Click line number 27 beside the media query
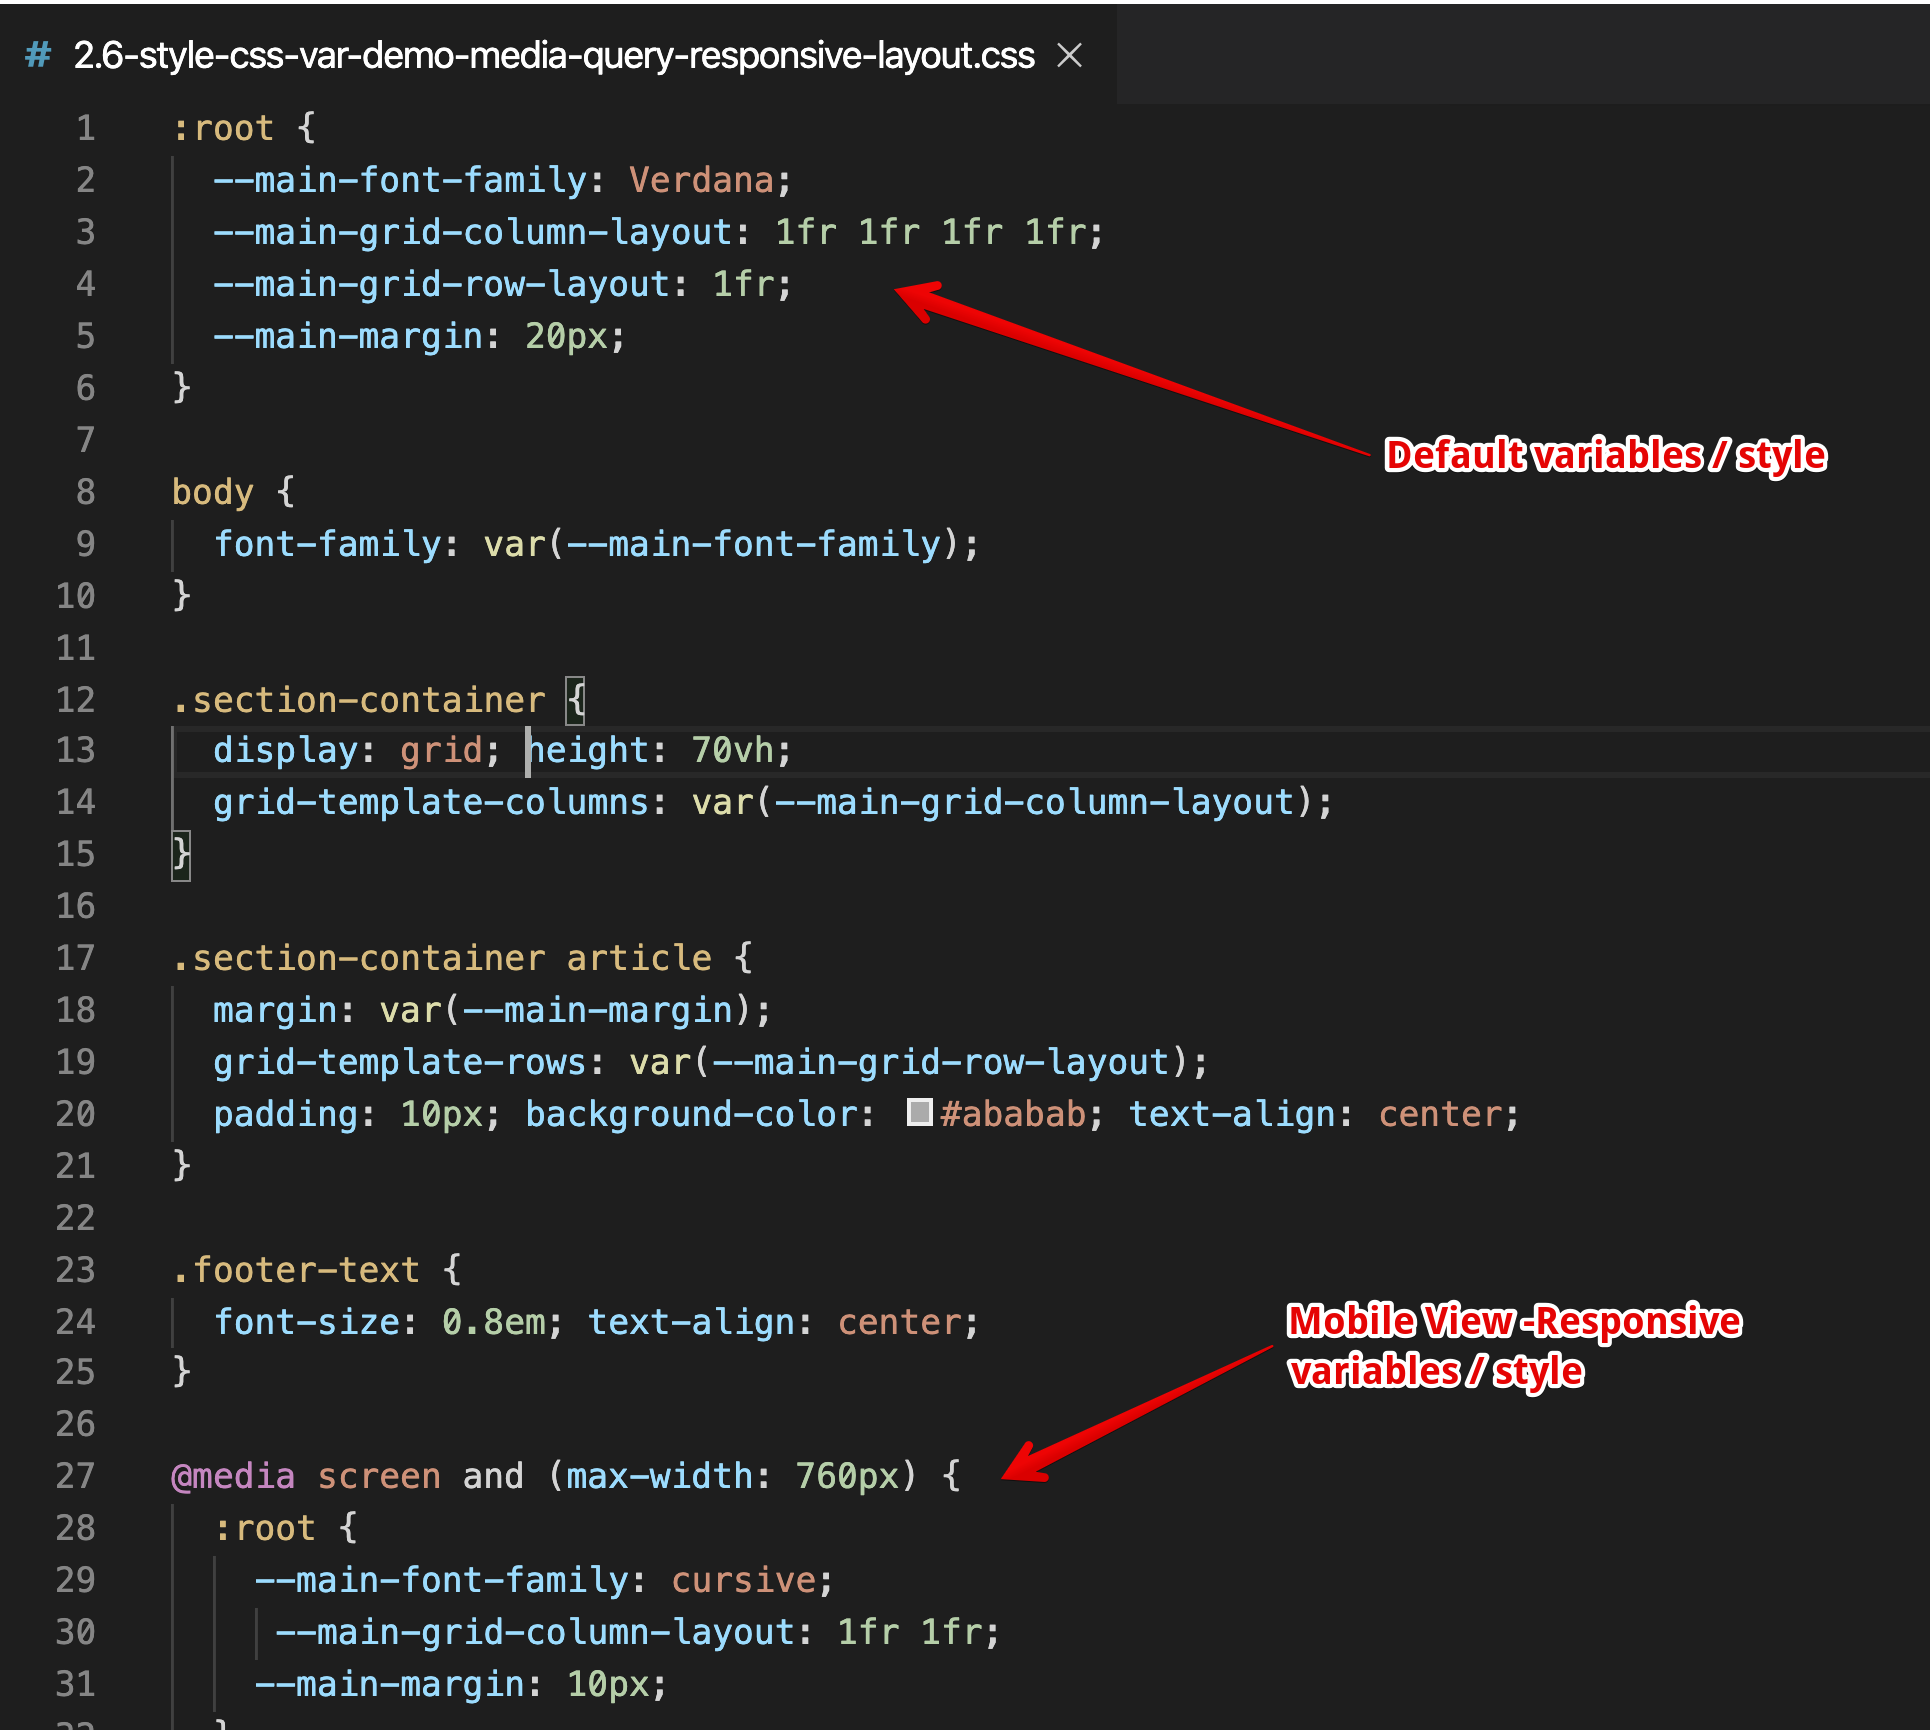Viewport: 1930px width, 1730px height. tap(75, 1475)
